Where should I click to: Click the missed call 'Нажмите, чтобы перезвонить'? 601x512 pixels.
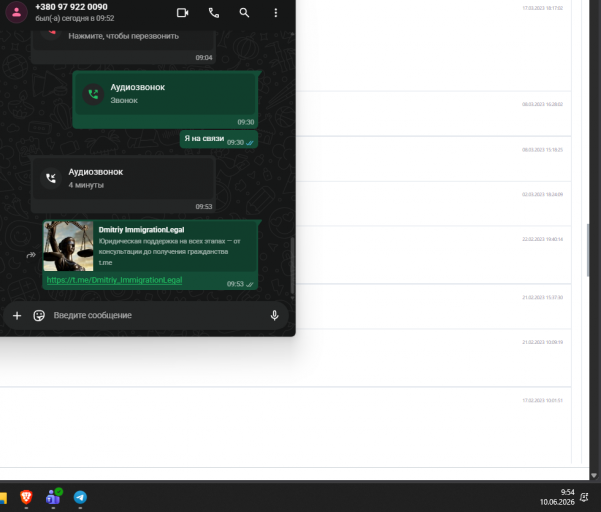click(123, 36)
